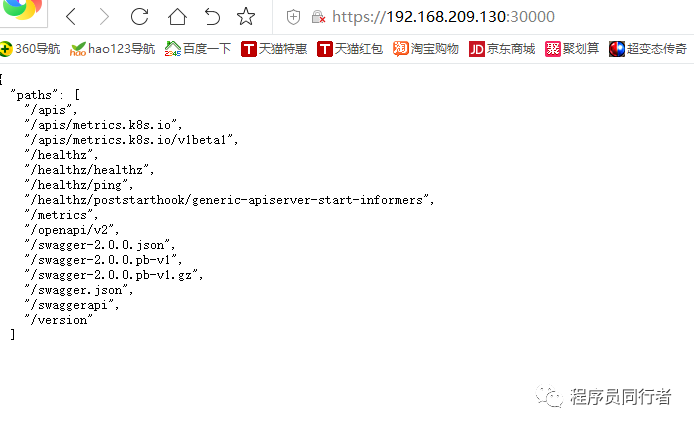Reload the page with refresh icon
This screenshot has width=694, height=428.
click(x=139, y=17)
